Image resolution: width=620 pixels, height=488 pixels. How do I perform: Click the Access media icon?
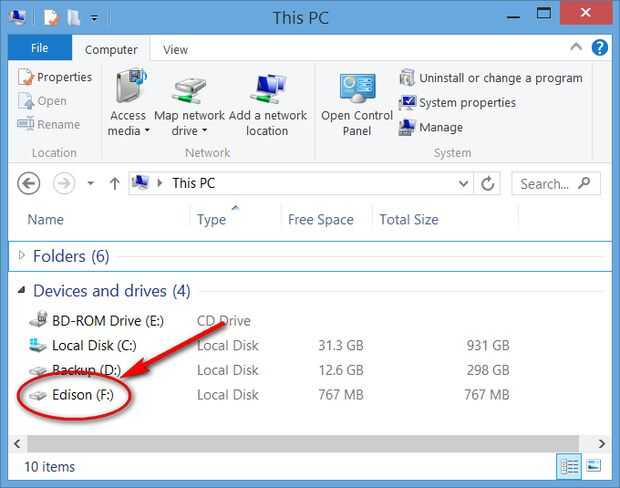click(x=129, y=90)
